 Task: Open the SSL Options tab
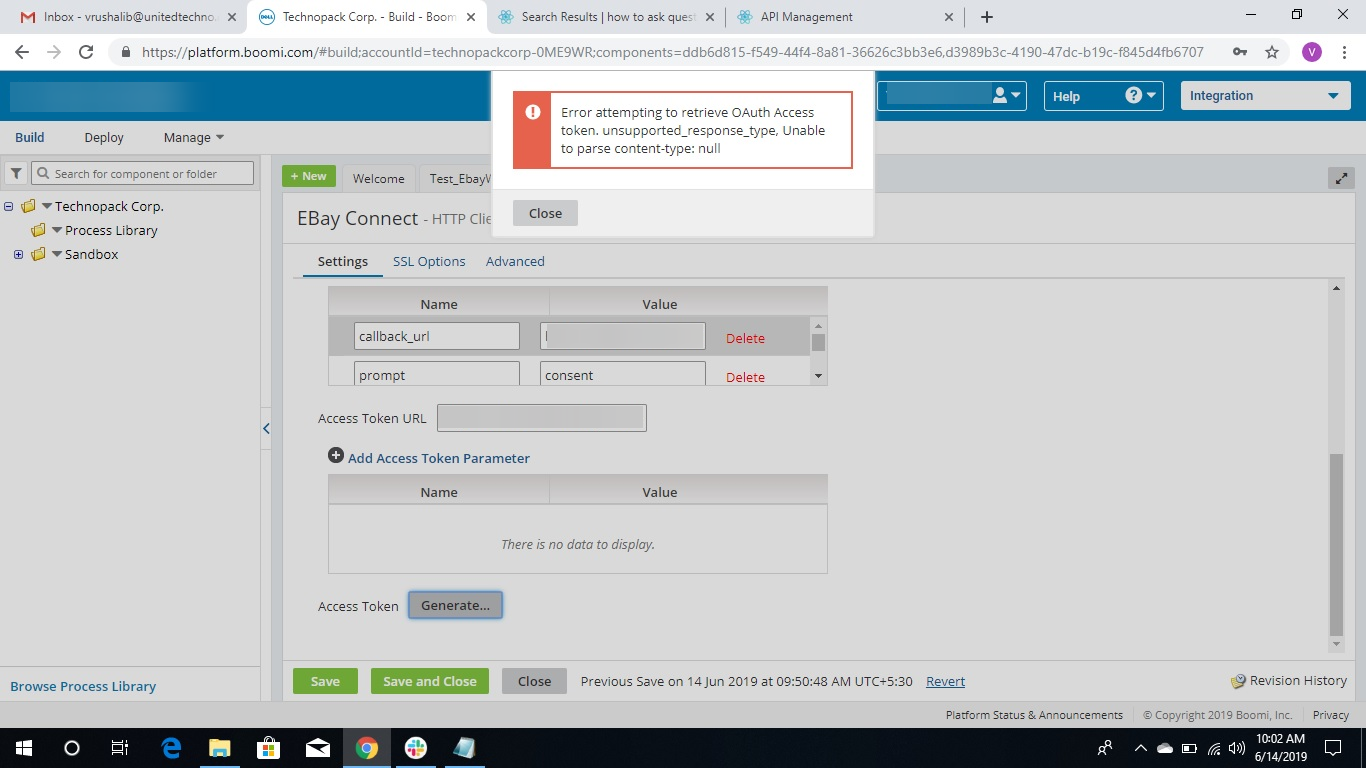tap(429, 261)
